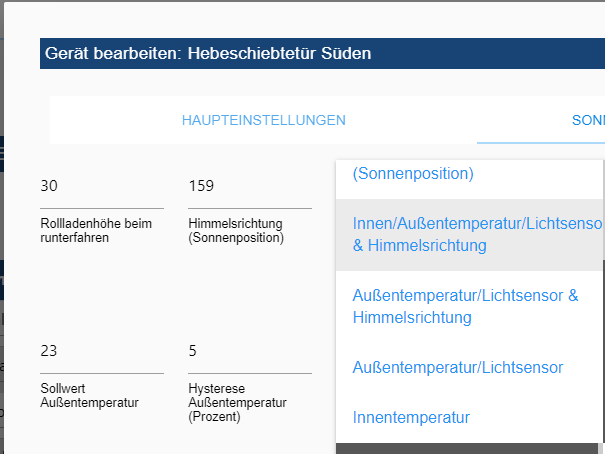Image resolution: width=605 pixels, height=454 pixels.
Task: Focus the Himmelsrichtung field with value 159
Action: [250, 186]
